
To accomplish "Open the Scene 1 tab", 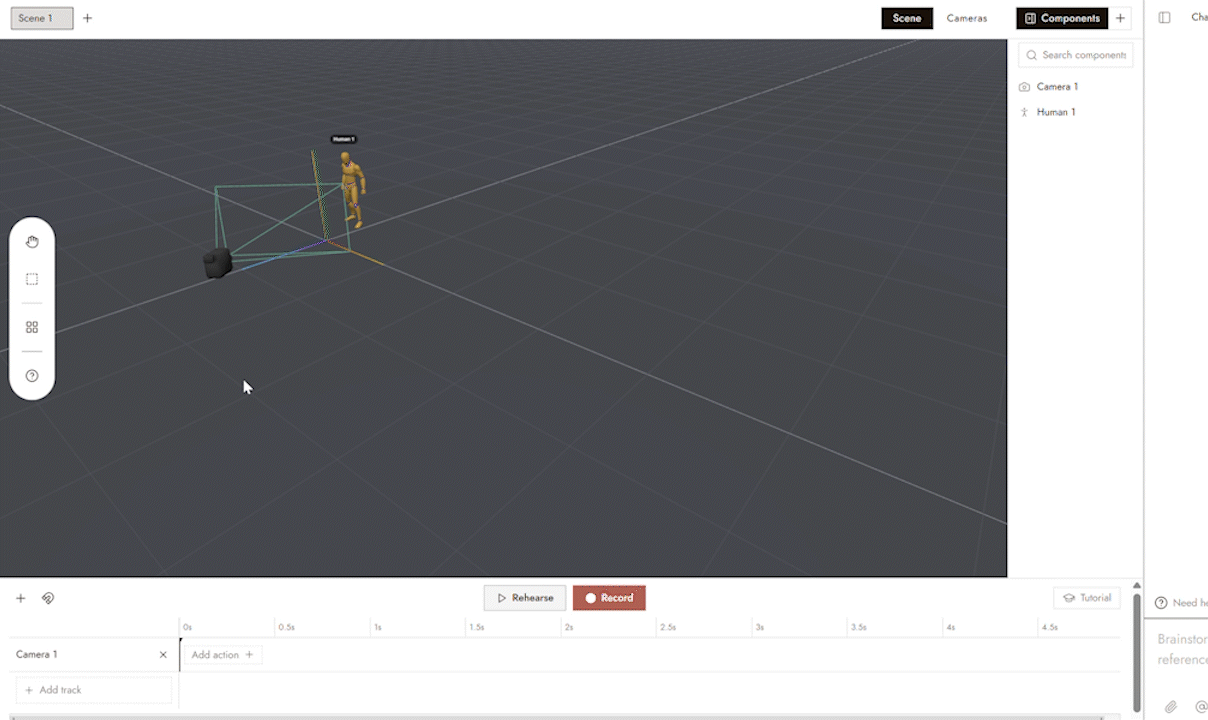I will click(x=42, y=18).
